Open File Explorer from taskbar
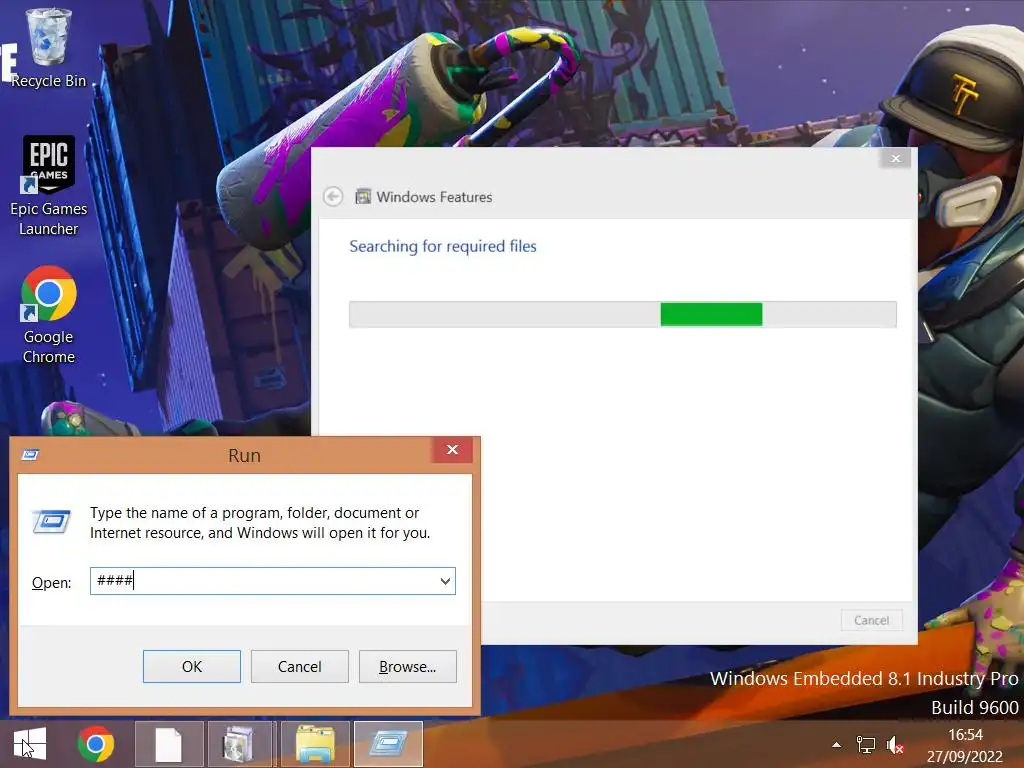The image size is (1024, 768). tap(315, 744)
